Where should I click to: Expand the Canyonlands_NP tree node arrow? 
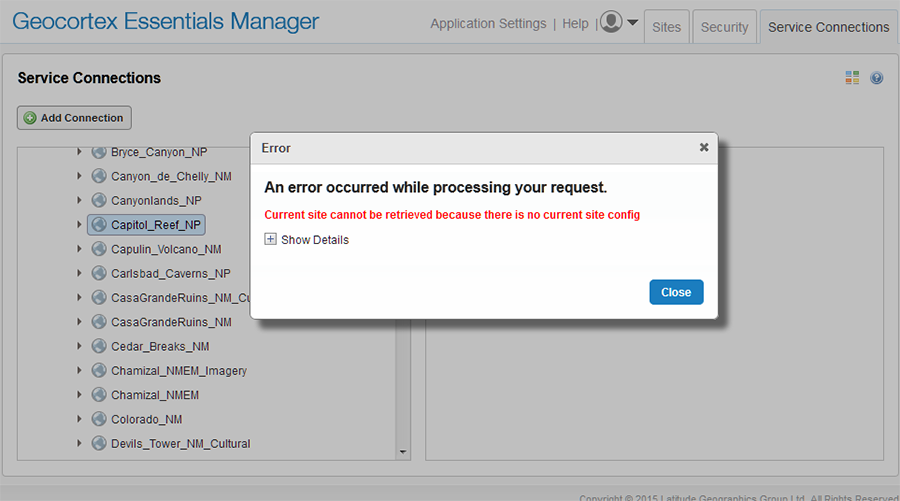79,200
